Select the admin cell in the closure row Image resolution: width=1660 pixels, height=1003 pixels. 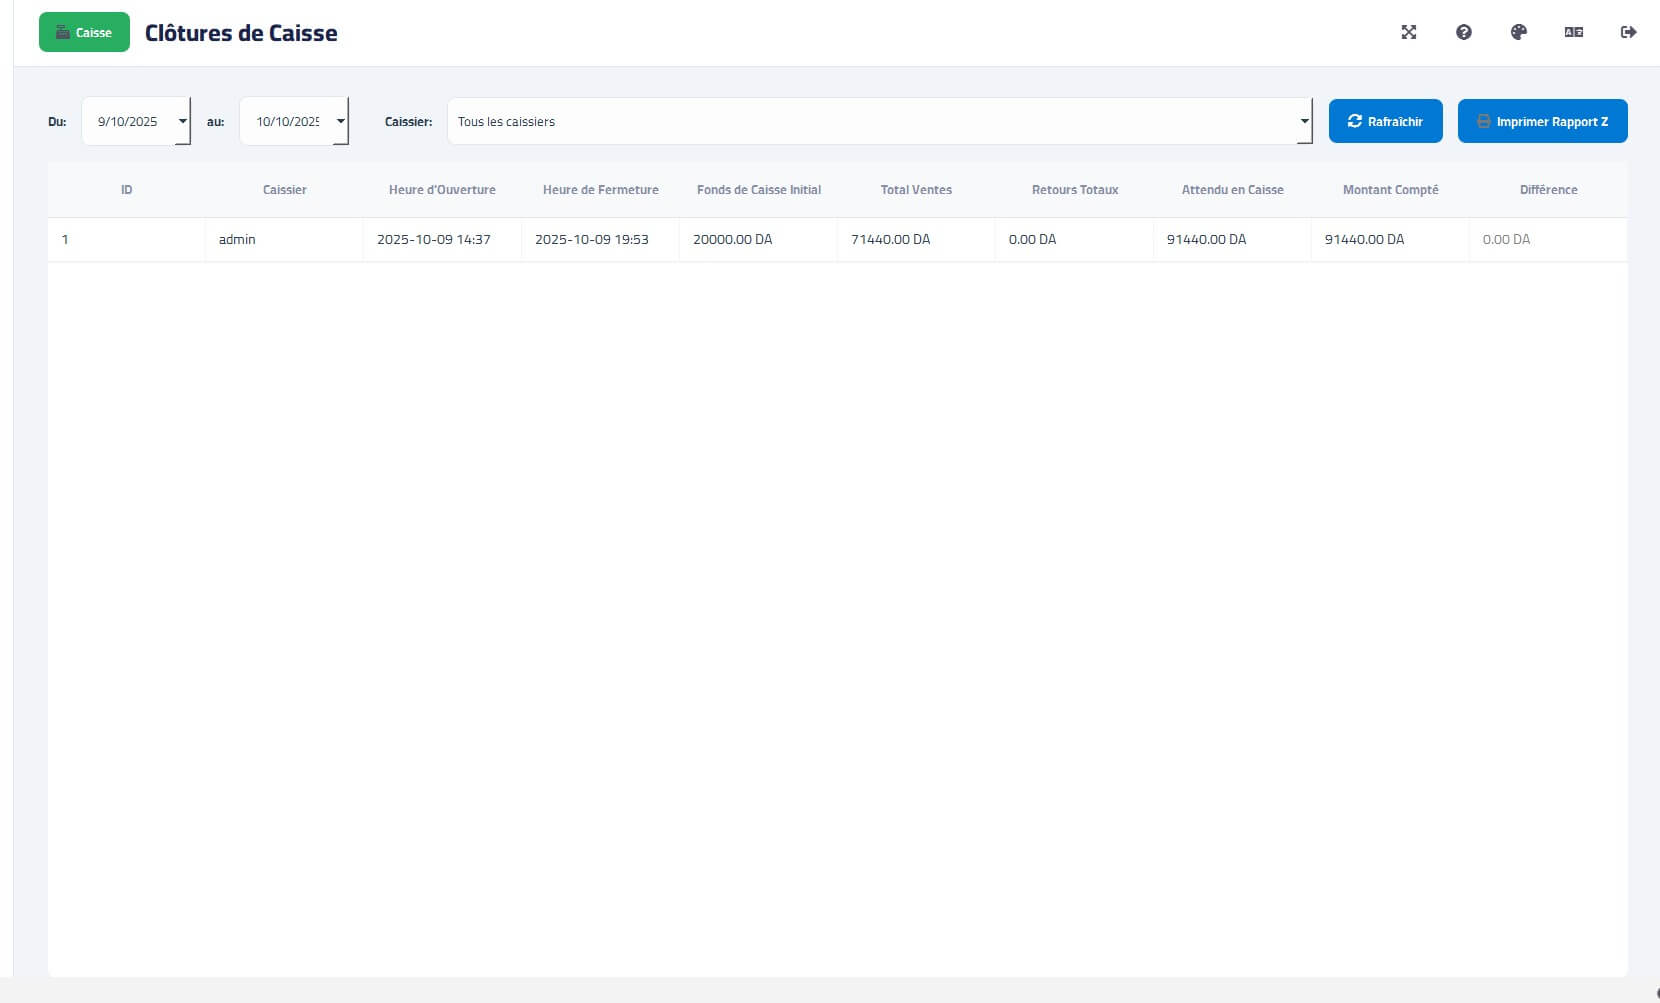click(x=237, y=240)
